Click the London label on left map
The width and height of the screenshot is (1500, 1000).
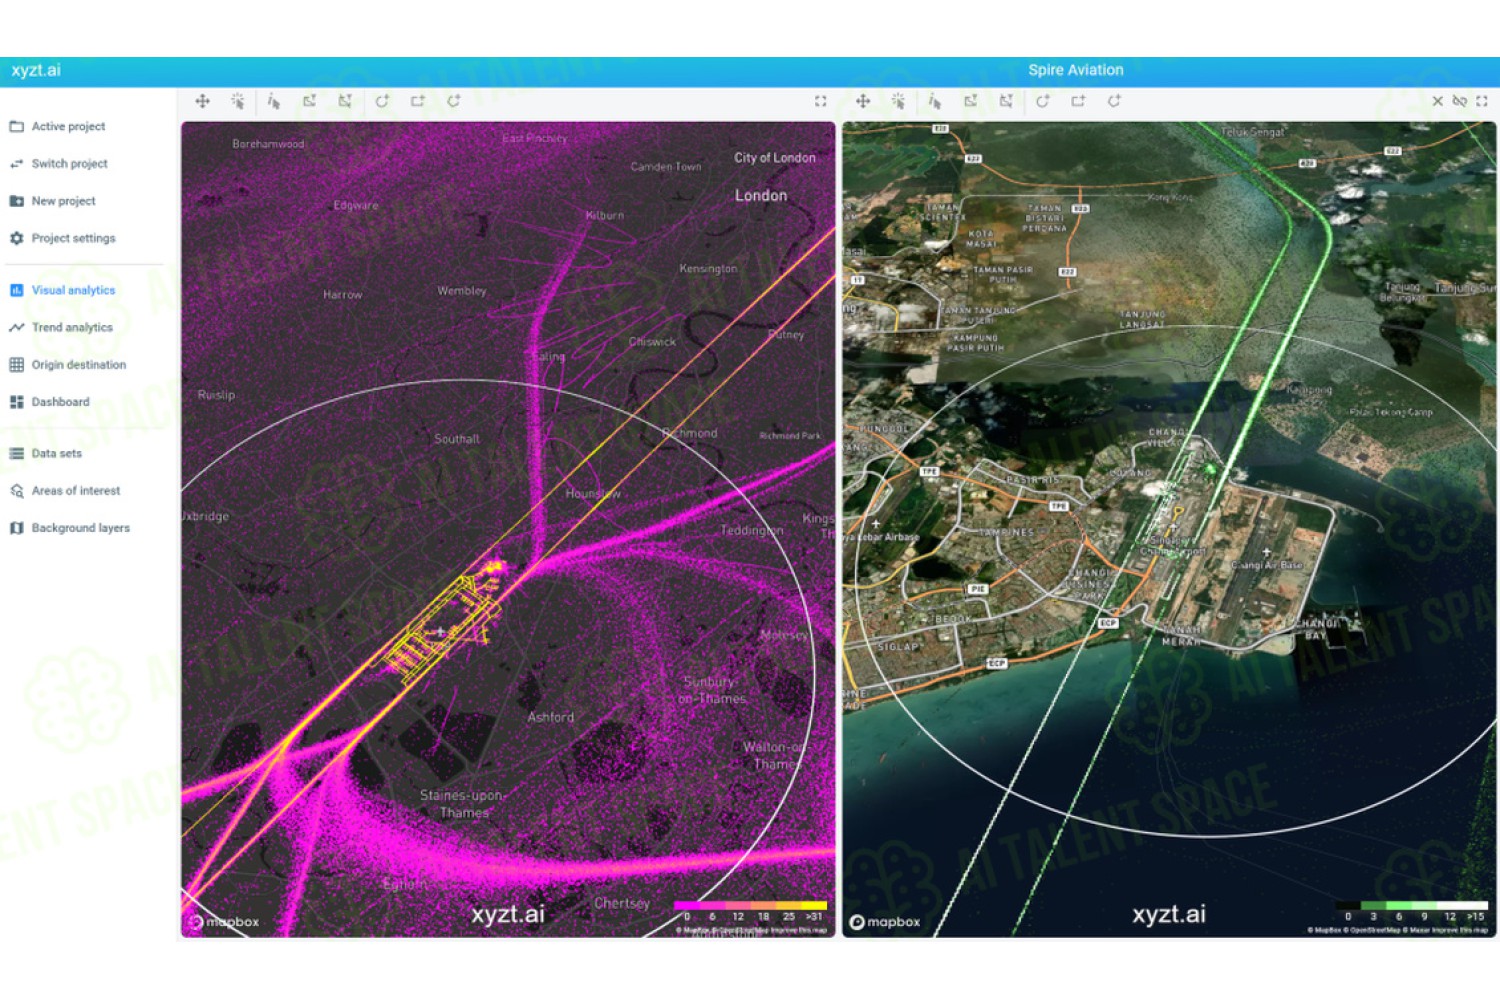[761, 196]
